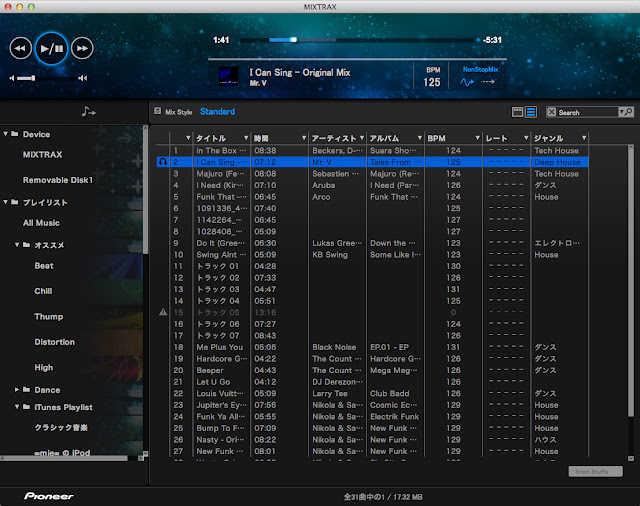This screenshot has height=506, width=640.
Task: Open the Standard mix style option
Action: 218,111
